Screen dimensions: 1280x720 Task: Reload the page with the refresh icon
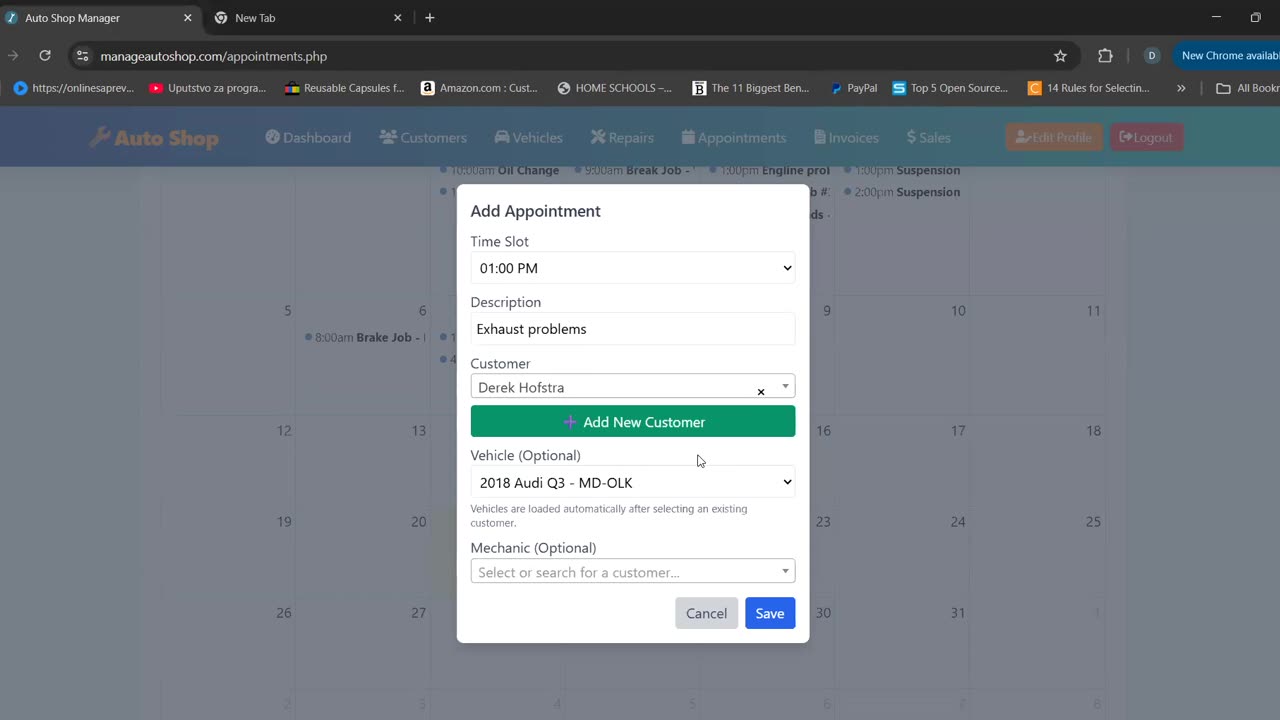click(x=45, y=56)
